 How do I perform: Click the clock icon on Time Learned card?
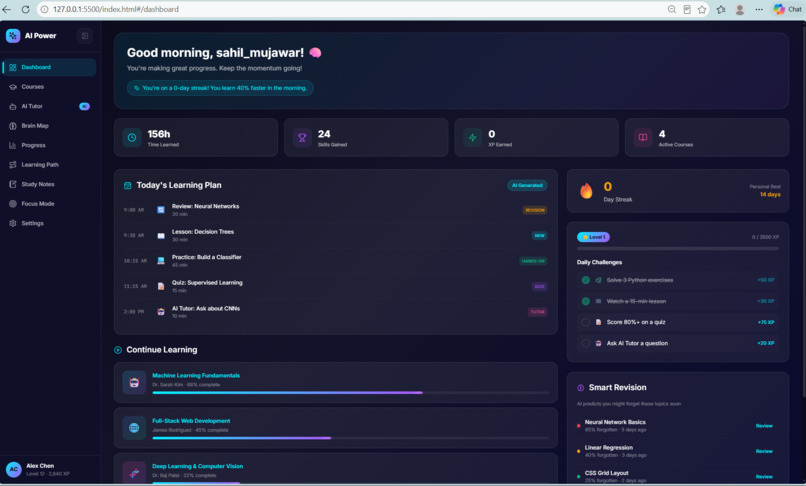pyautogui.click(x=132, y=138)
